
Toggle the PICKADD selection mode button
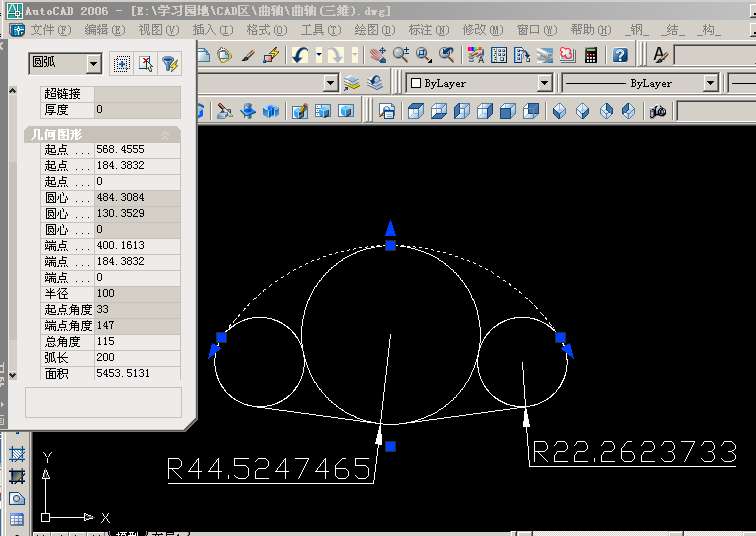(x=122, y=63)
